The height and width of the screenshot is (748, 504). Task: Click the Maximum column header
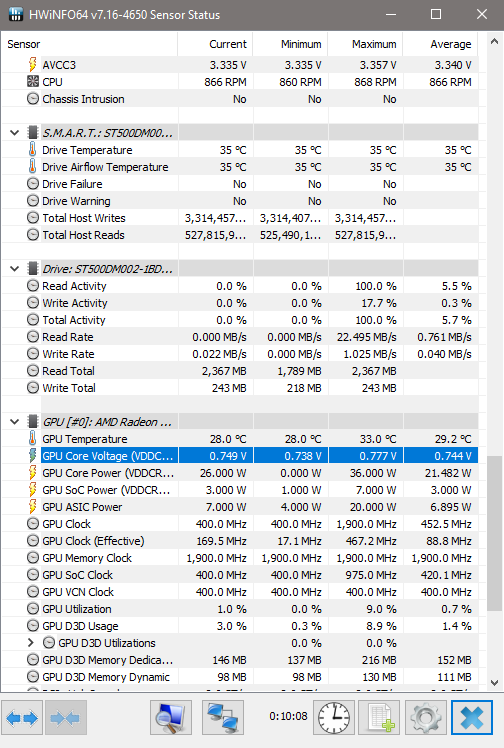pyautogui.click(x=365, y=44)
